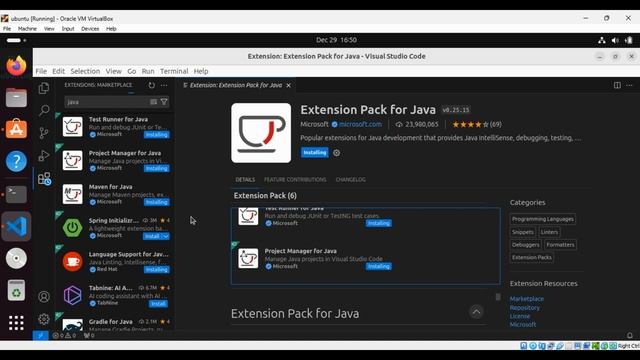The width and height of the screenshot is (640, 360).
Task: Open Ubuntu Software from the dock
Action: point(16,129)
